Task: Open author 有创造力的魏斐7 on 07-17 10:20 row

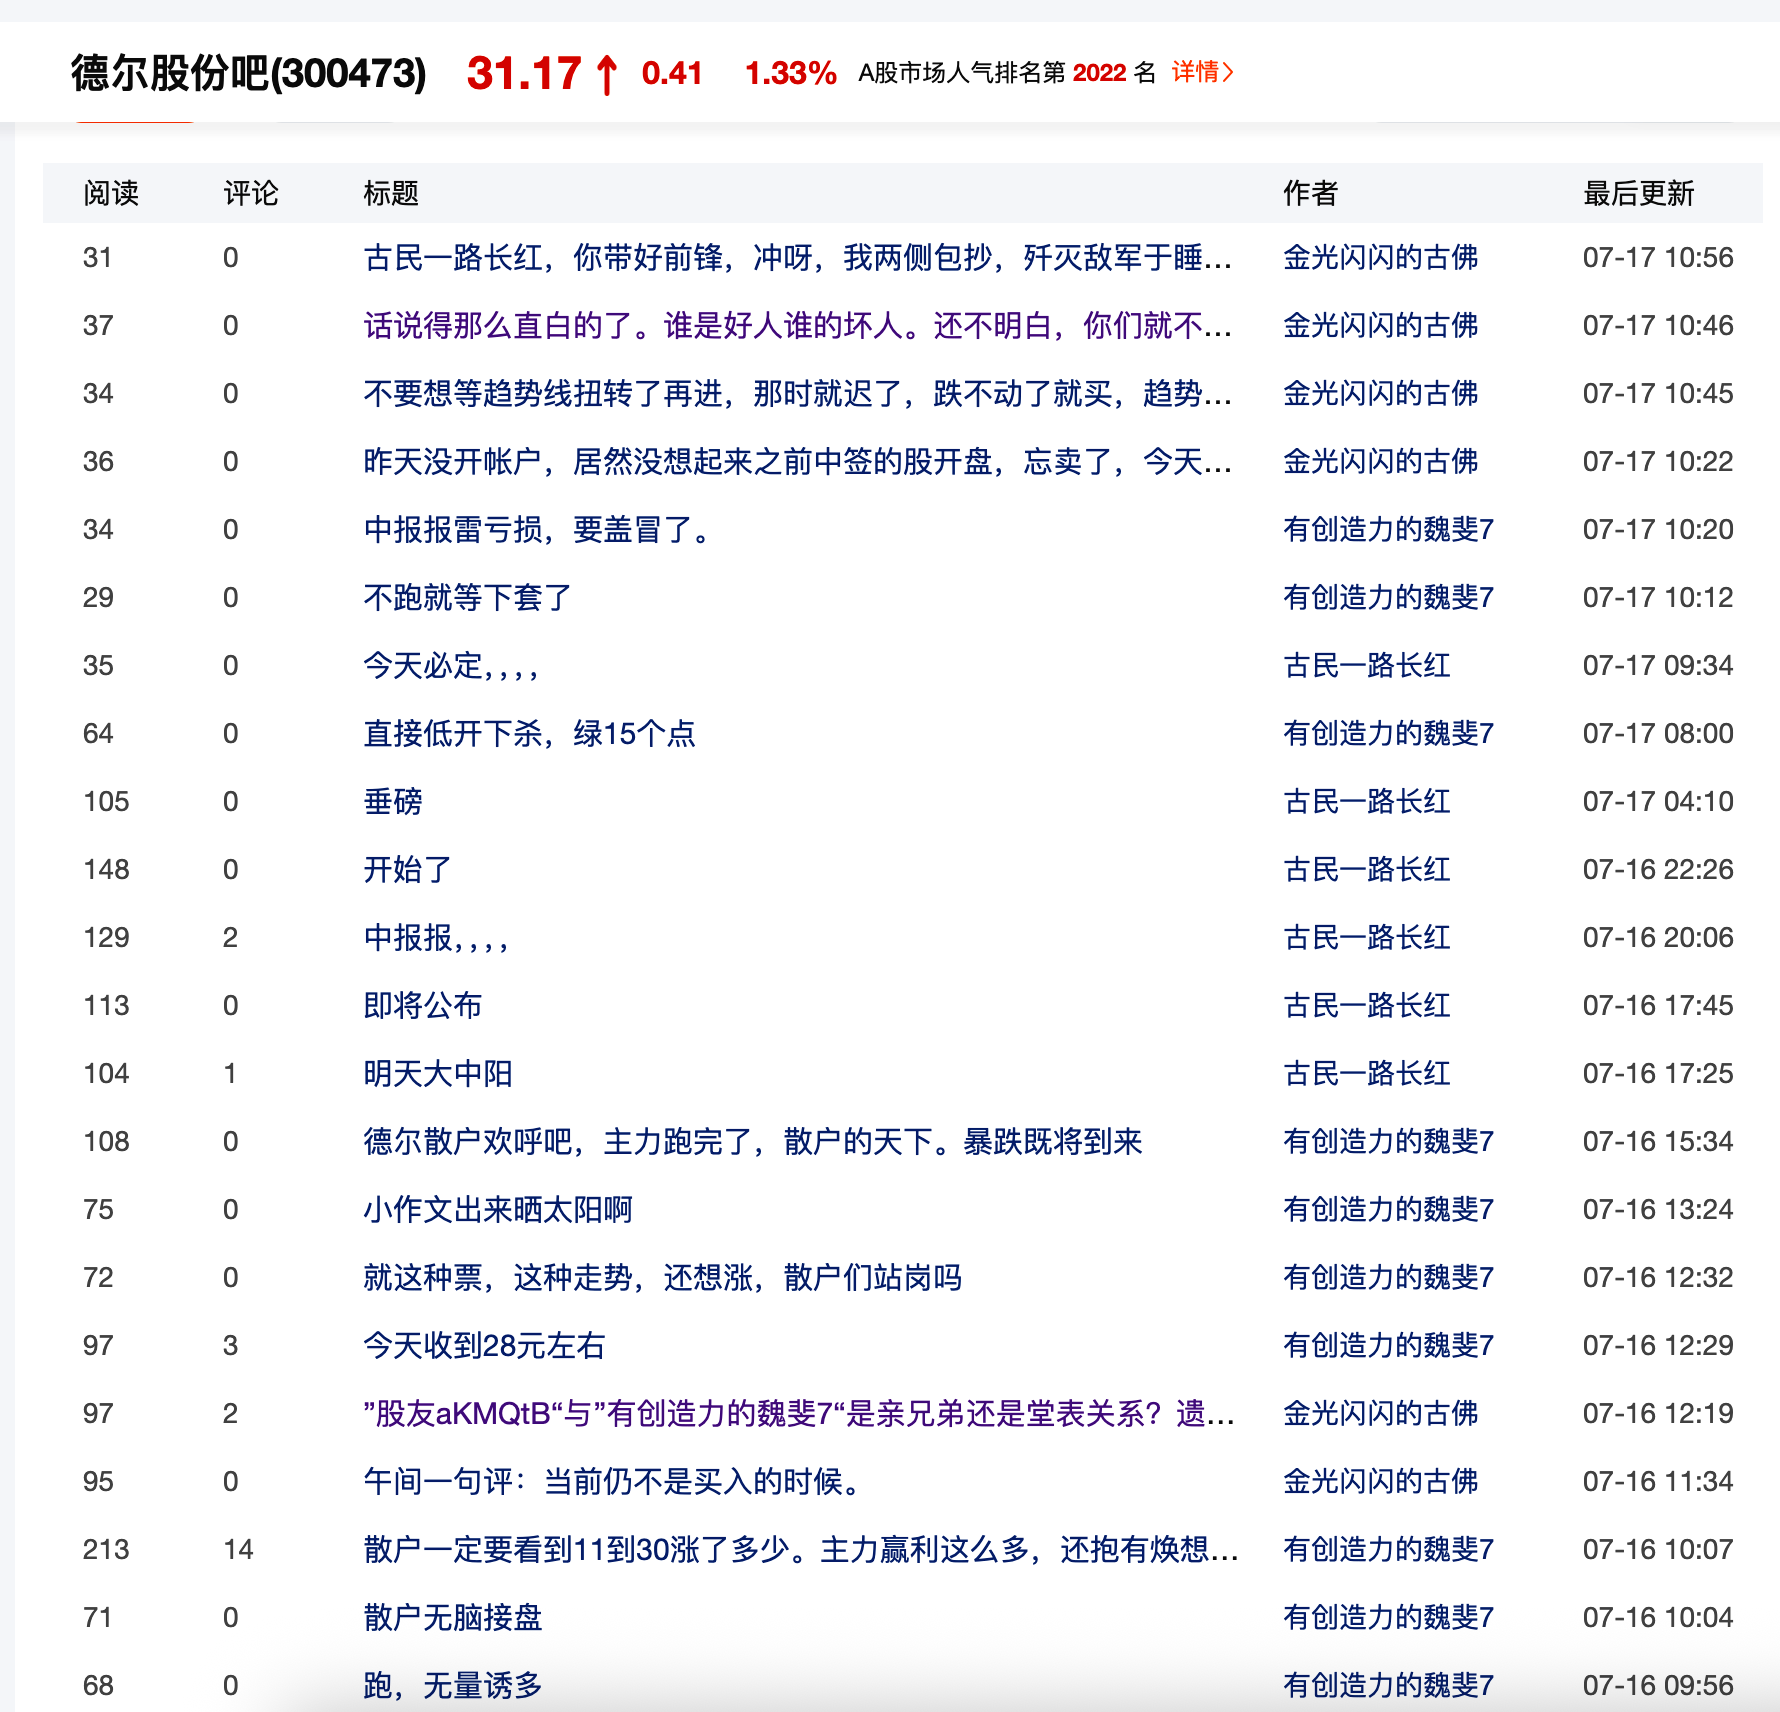Action: tap(1389, 530)
